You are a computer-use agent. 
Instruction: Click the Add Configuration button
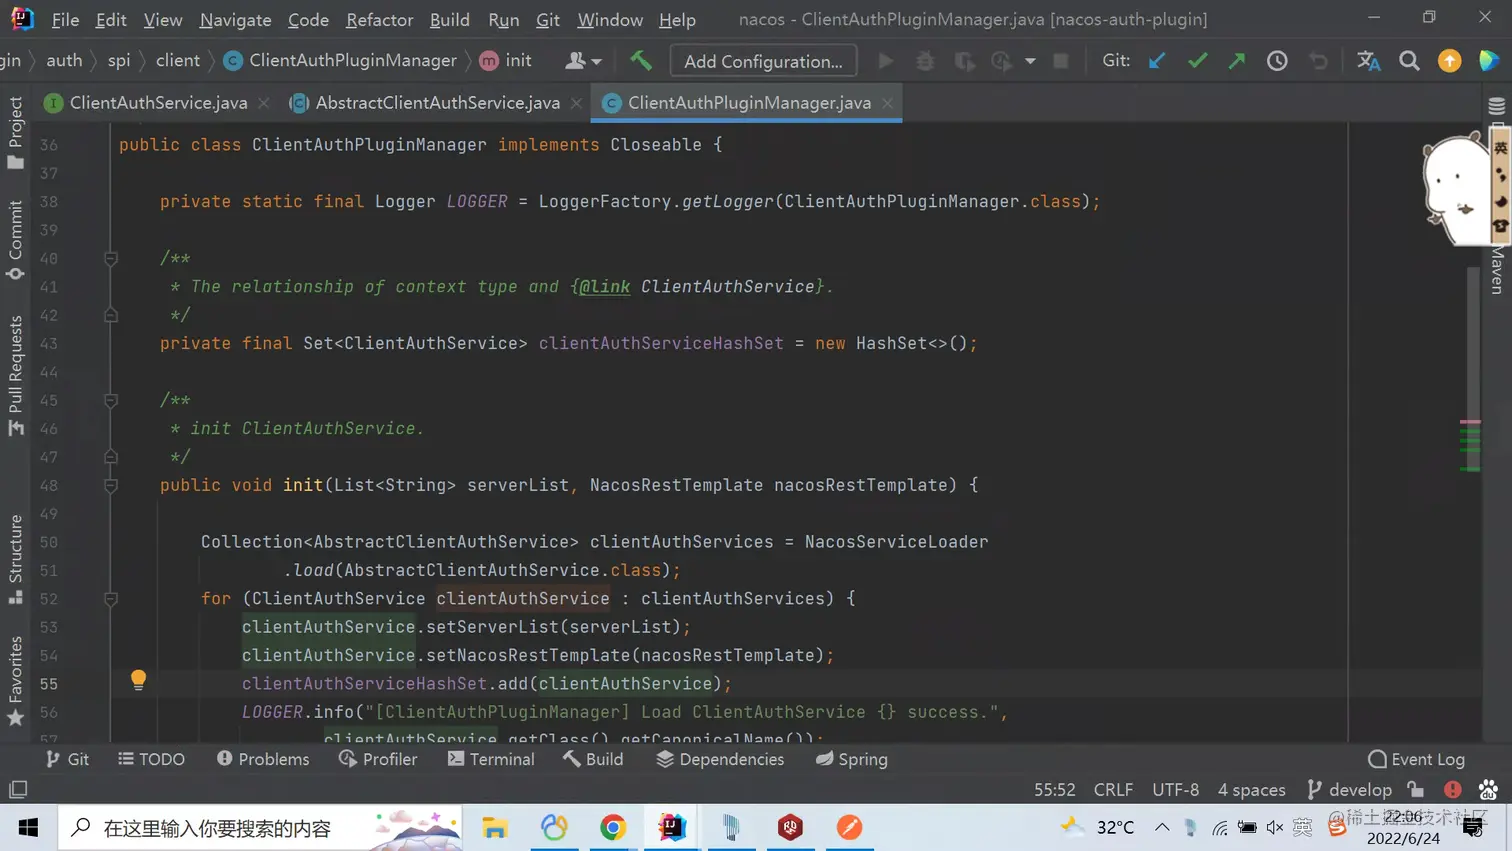[x=763, y=61]
